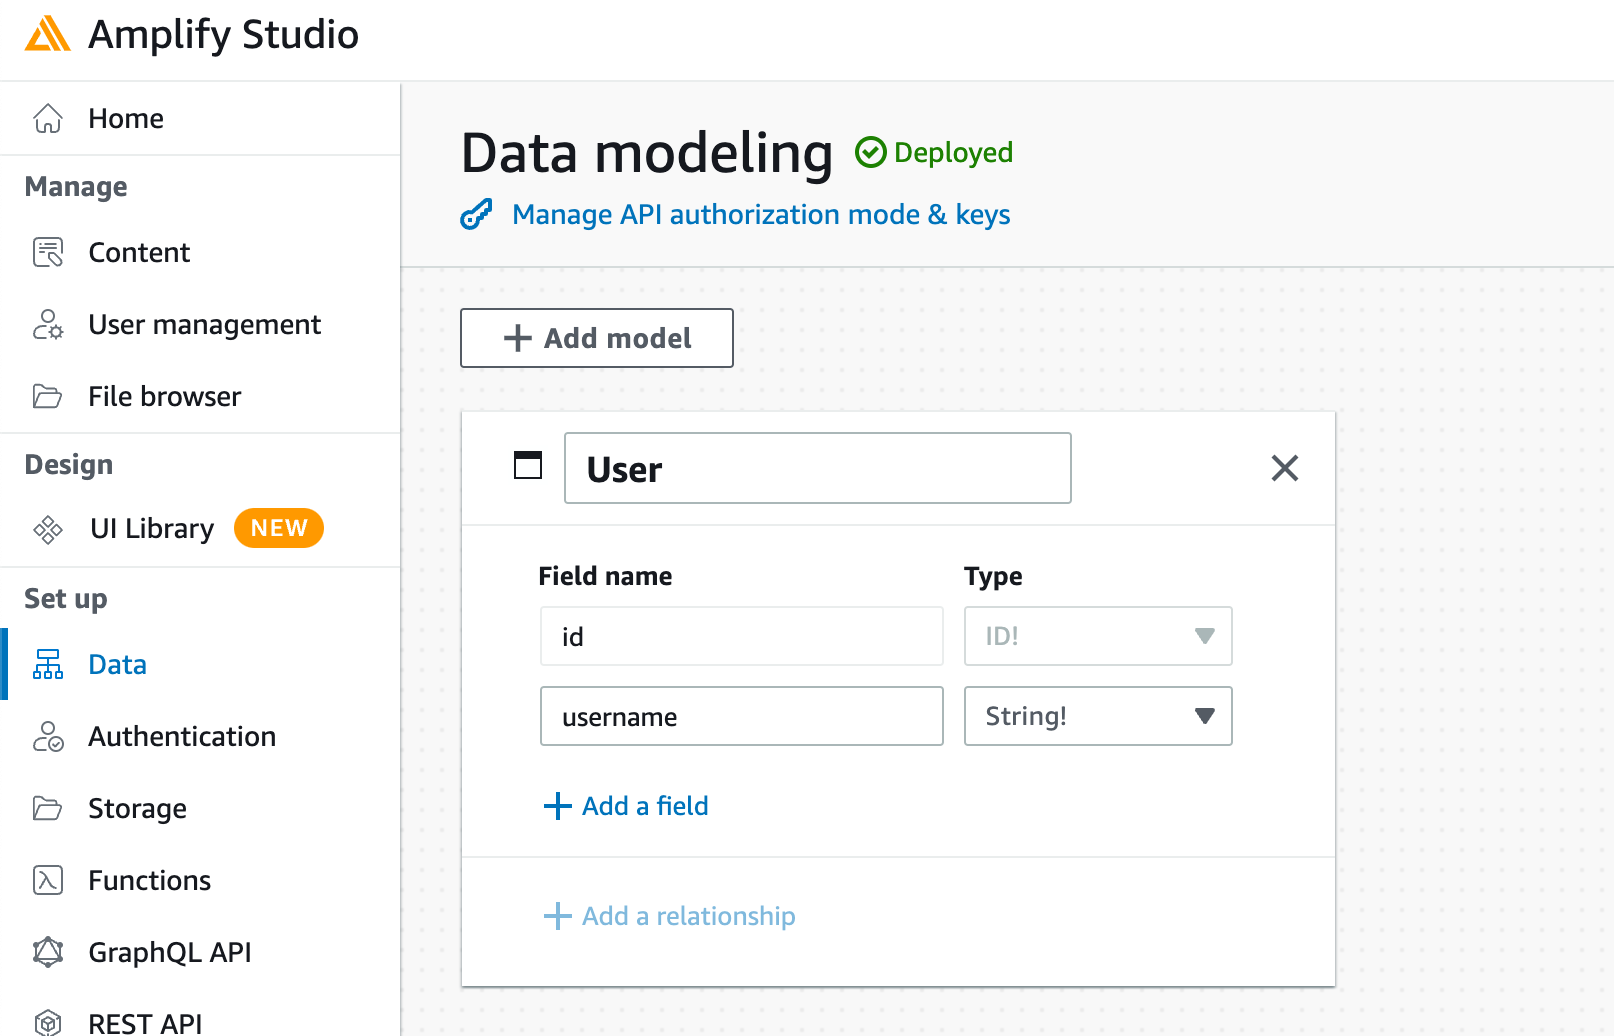Viewport: 1614px width, 1036px height.
Task: Click the plus icon of Add a field
Action: click(557, 806)
